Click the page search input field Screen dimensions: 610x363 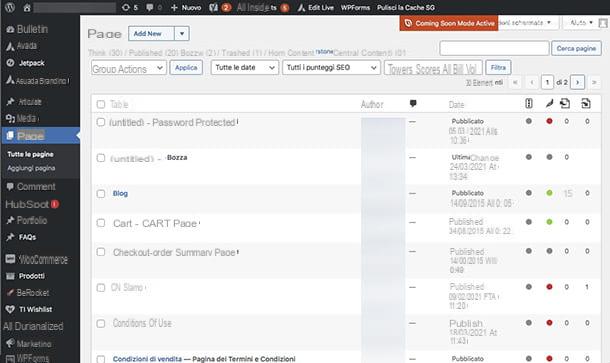pyautogui.click(x=494, y=48)
